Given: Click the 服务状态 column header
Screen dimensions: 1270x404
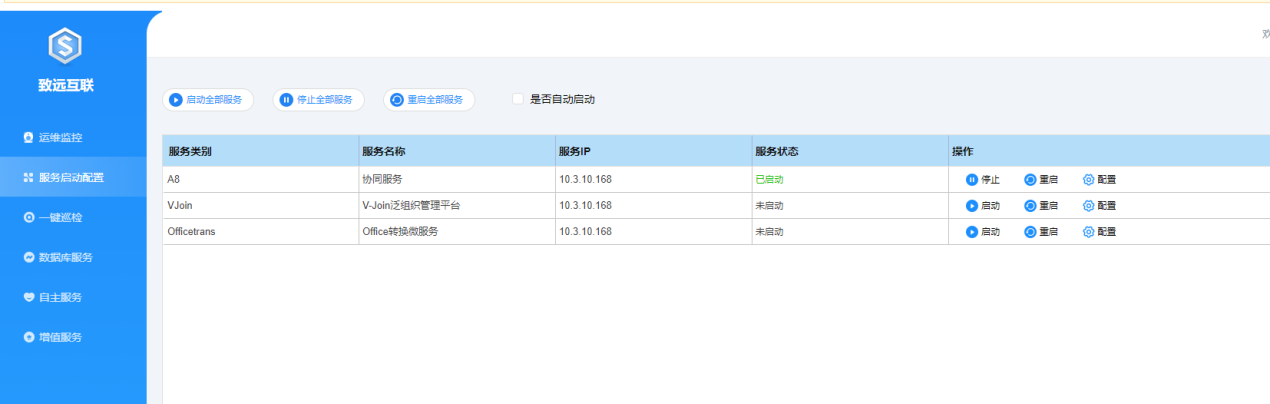Looking at the screenshot, I should [x=849, y=152].
